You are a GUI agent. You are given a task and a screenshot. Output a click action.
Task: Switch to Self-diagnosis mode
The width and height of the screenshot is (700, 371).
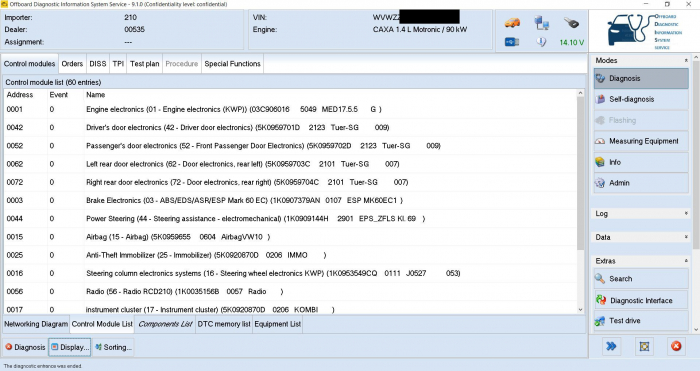coord(641,100)
